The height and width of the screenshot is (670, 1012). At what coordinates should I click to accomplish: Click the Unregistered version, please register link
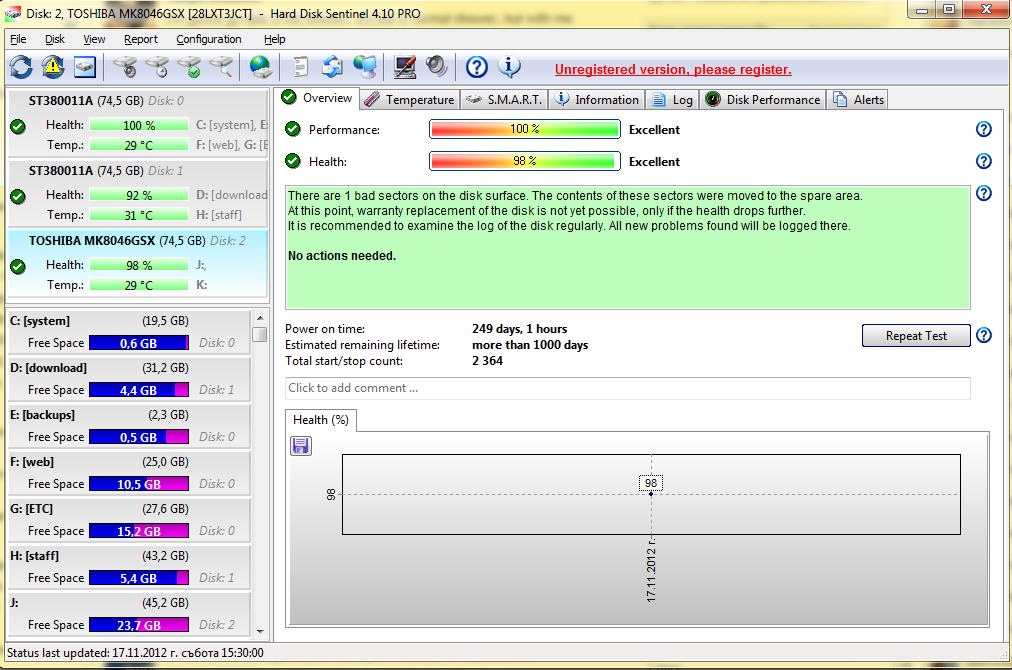click(x=673, y=69)
